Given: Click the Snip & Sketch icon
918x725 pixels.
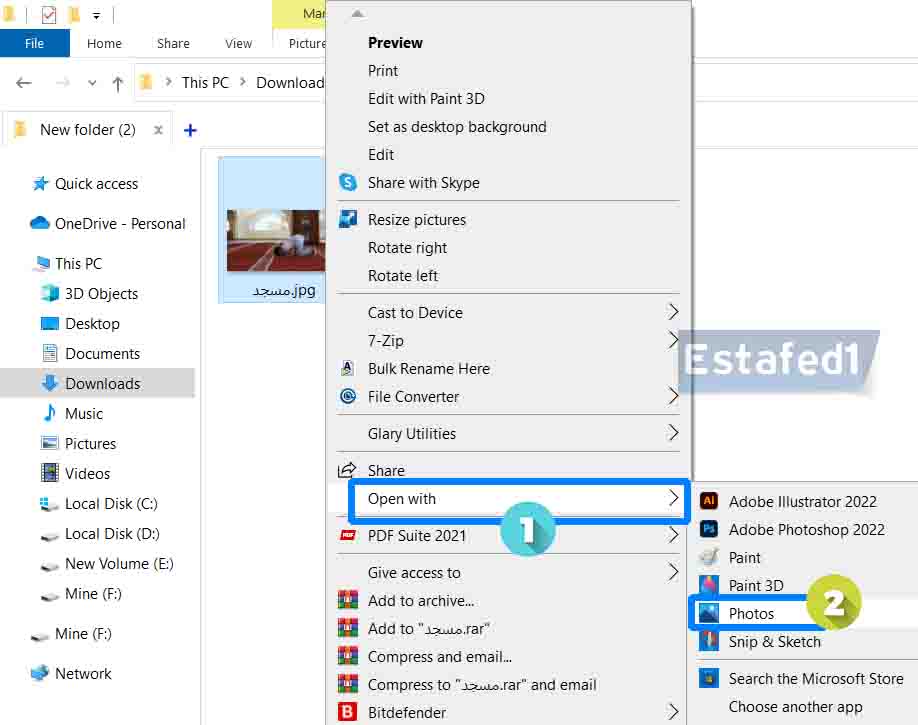Looking at the screenshot, I should coord(709,642).
